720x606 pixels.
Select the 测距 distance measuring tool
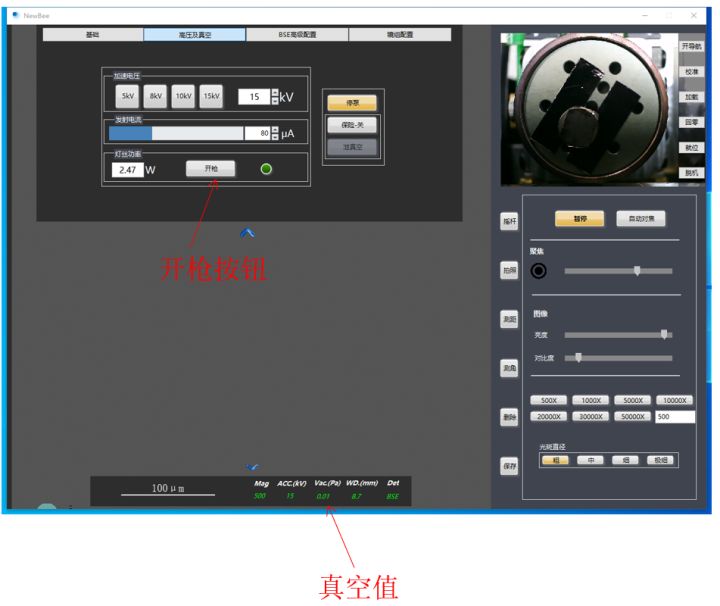(x=510, y=320)
